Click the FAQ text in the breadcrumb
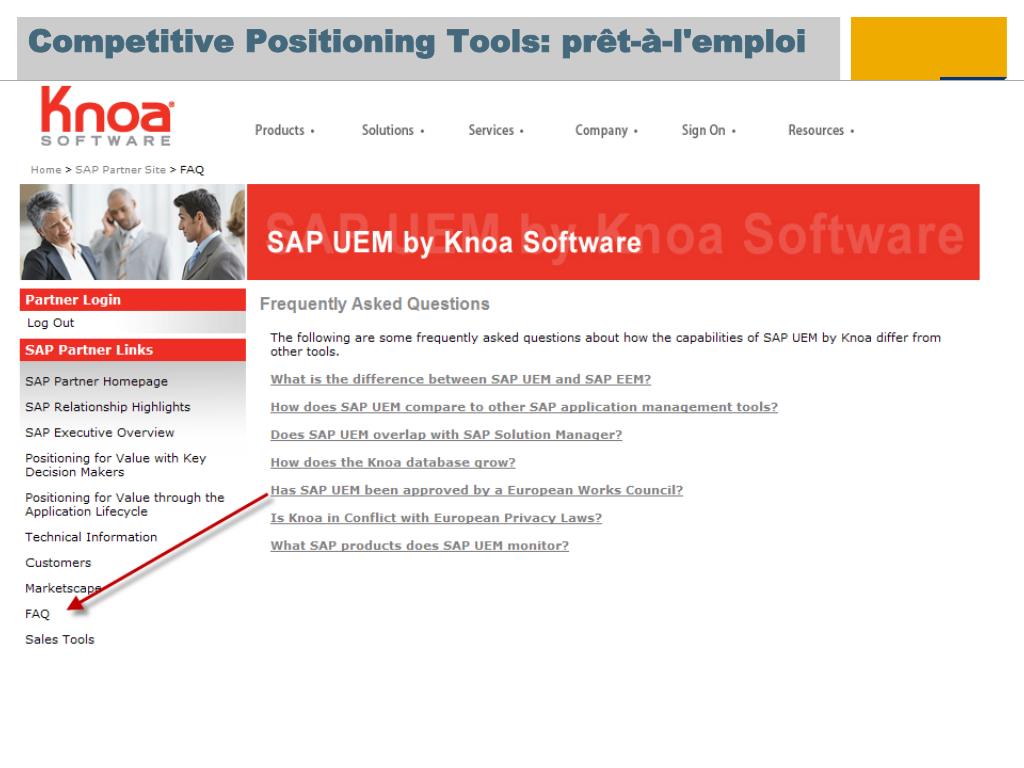Viewport: 1024px width, 768px height. pos(192,170)
